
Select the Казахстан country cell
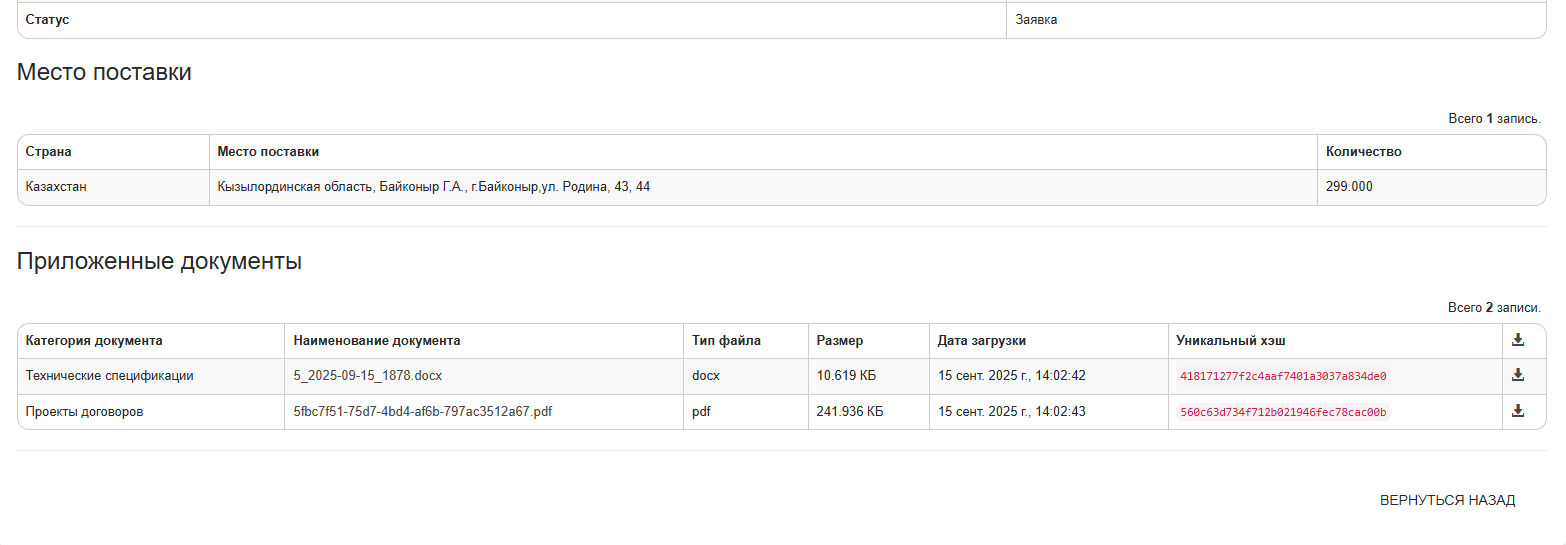[56, 187]
